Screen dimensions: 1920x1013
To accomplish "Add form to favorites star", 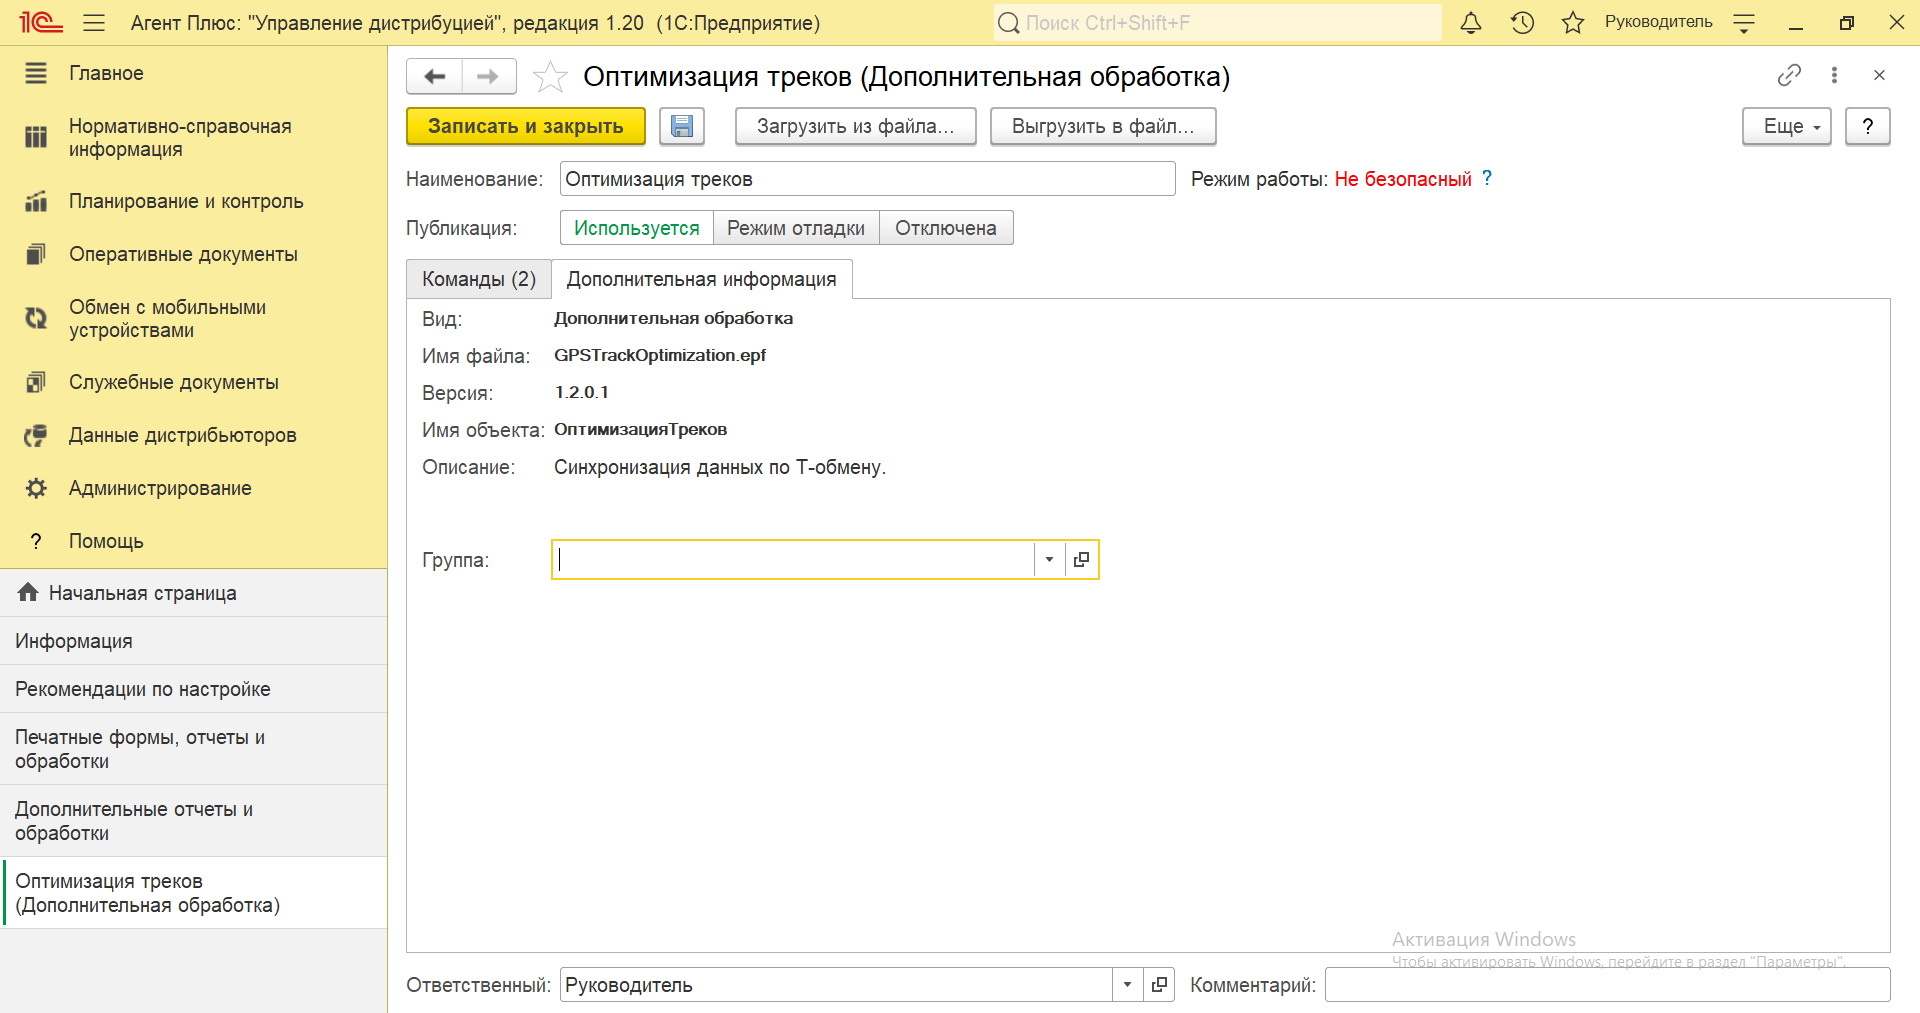I will (x=550, y=77).
